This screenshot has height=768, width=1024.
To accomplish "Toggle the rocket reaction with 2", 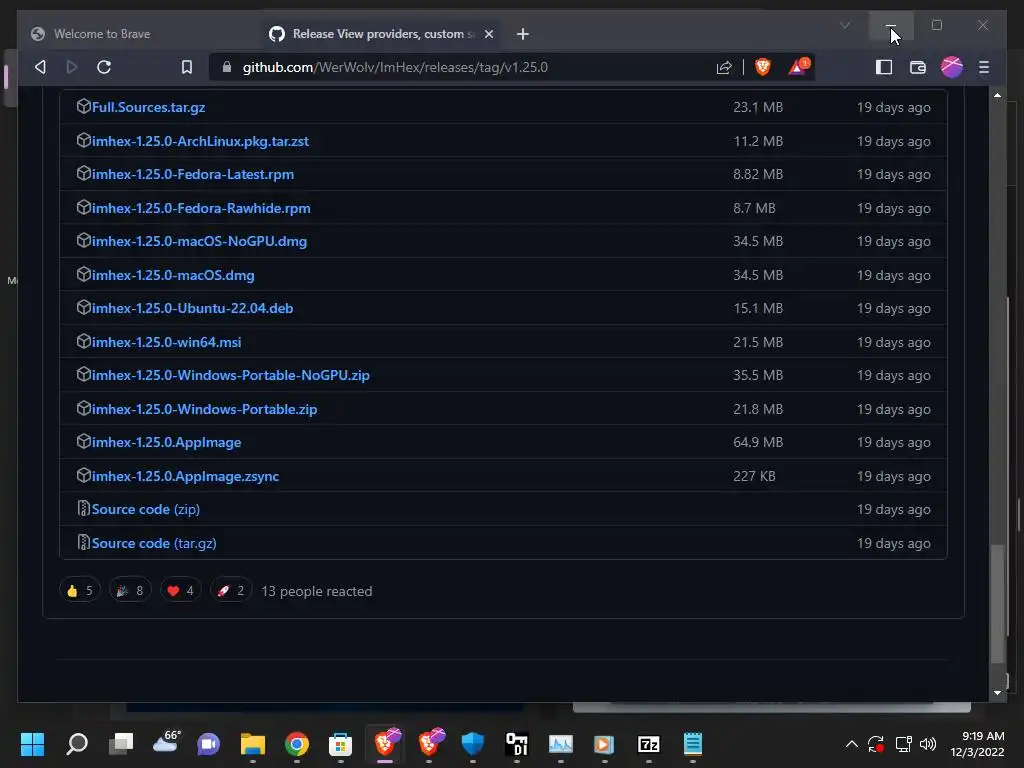I will click(x=231, y=591).
